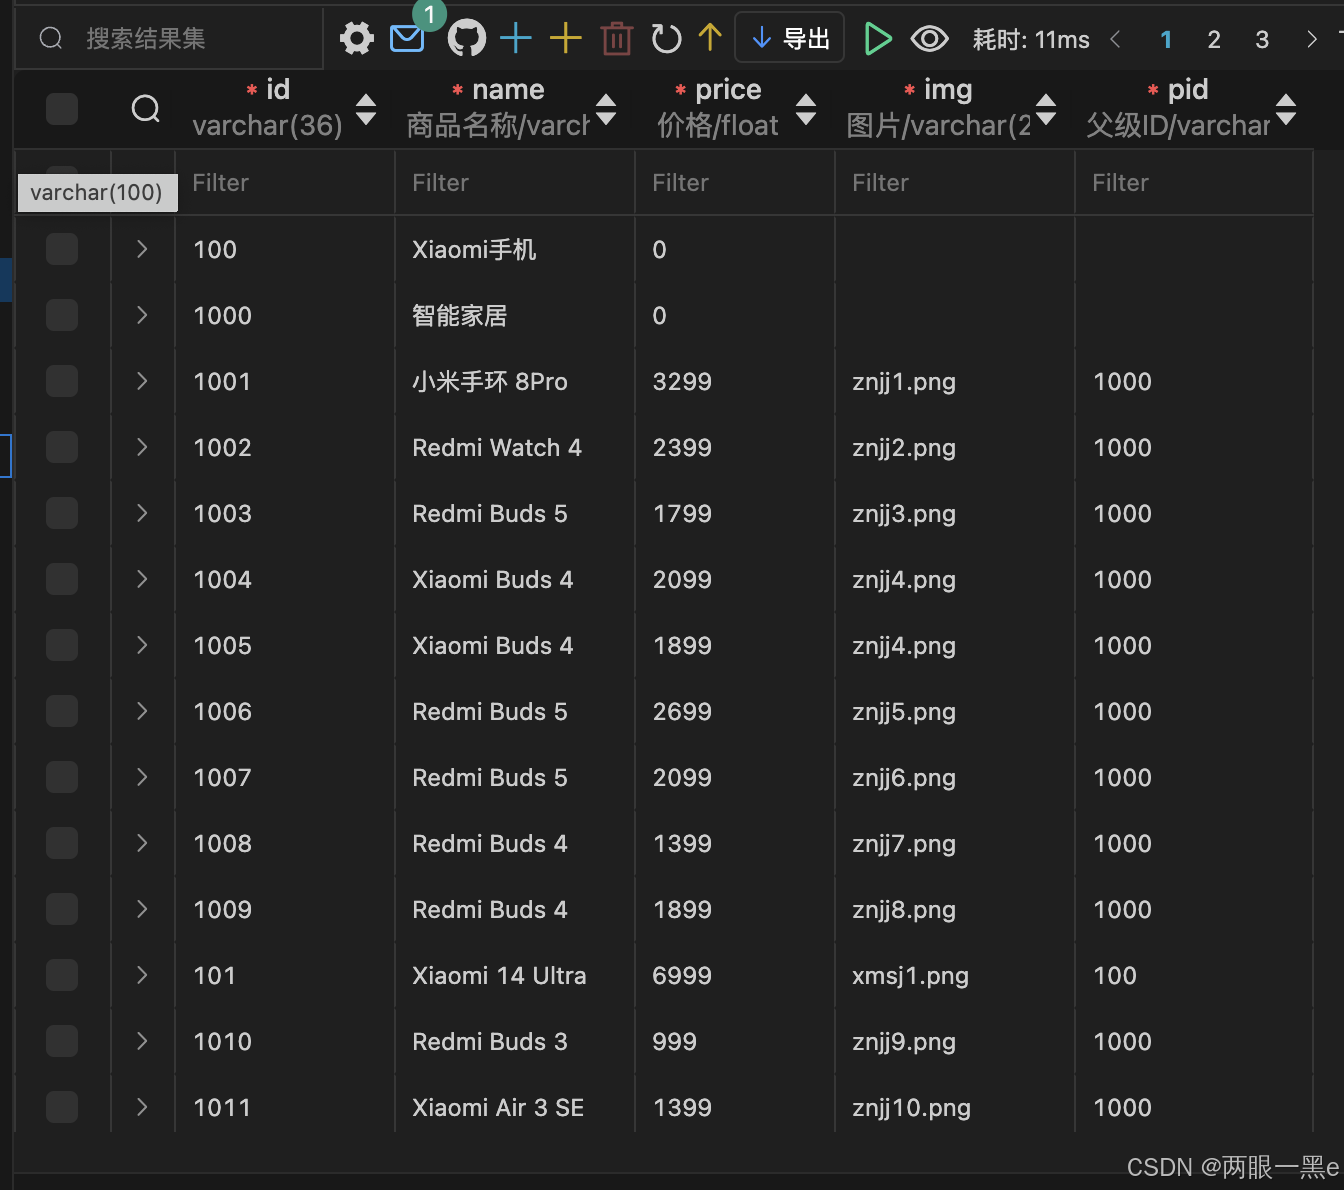This screenshot has height=1190, width=1344.
Task: Run query with green play icon
Action: point(877,39)
